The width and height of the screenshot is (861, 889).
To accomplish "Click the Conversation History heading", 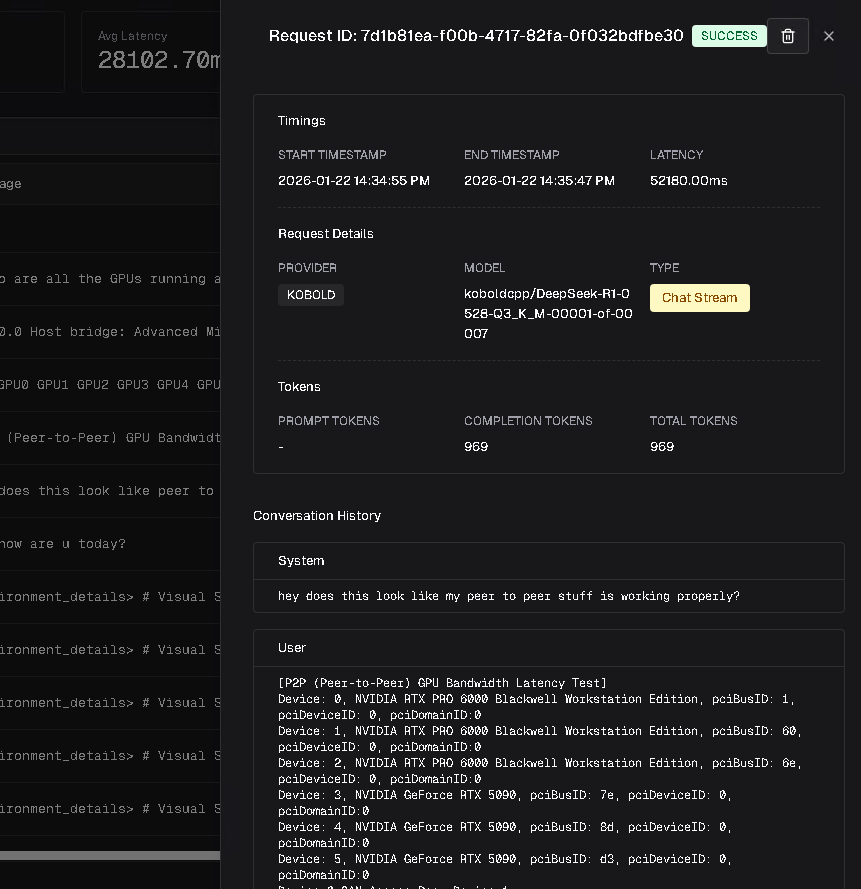I will (317, 516).
